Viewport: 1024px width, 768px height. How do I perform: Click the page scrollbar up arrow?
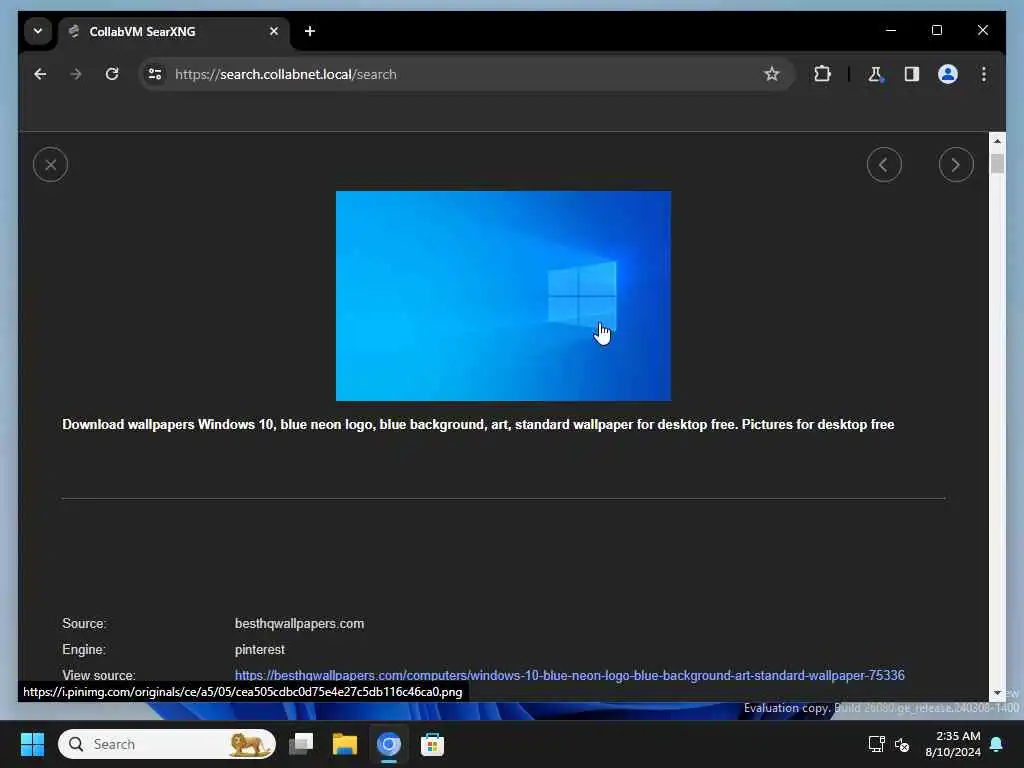997,140
